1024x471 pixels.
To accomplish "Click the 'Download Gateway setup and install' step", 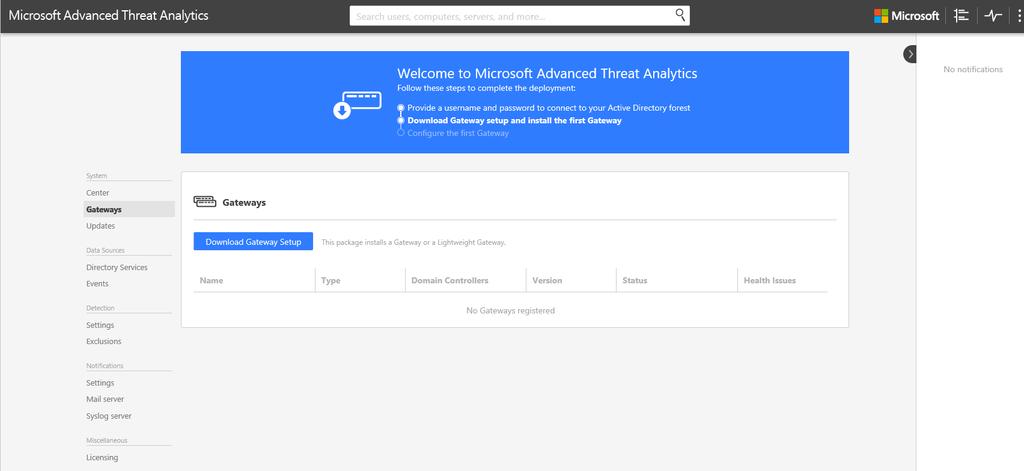I will [x=515, y=120].
